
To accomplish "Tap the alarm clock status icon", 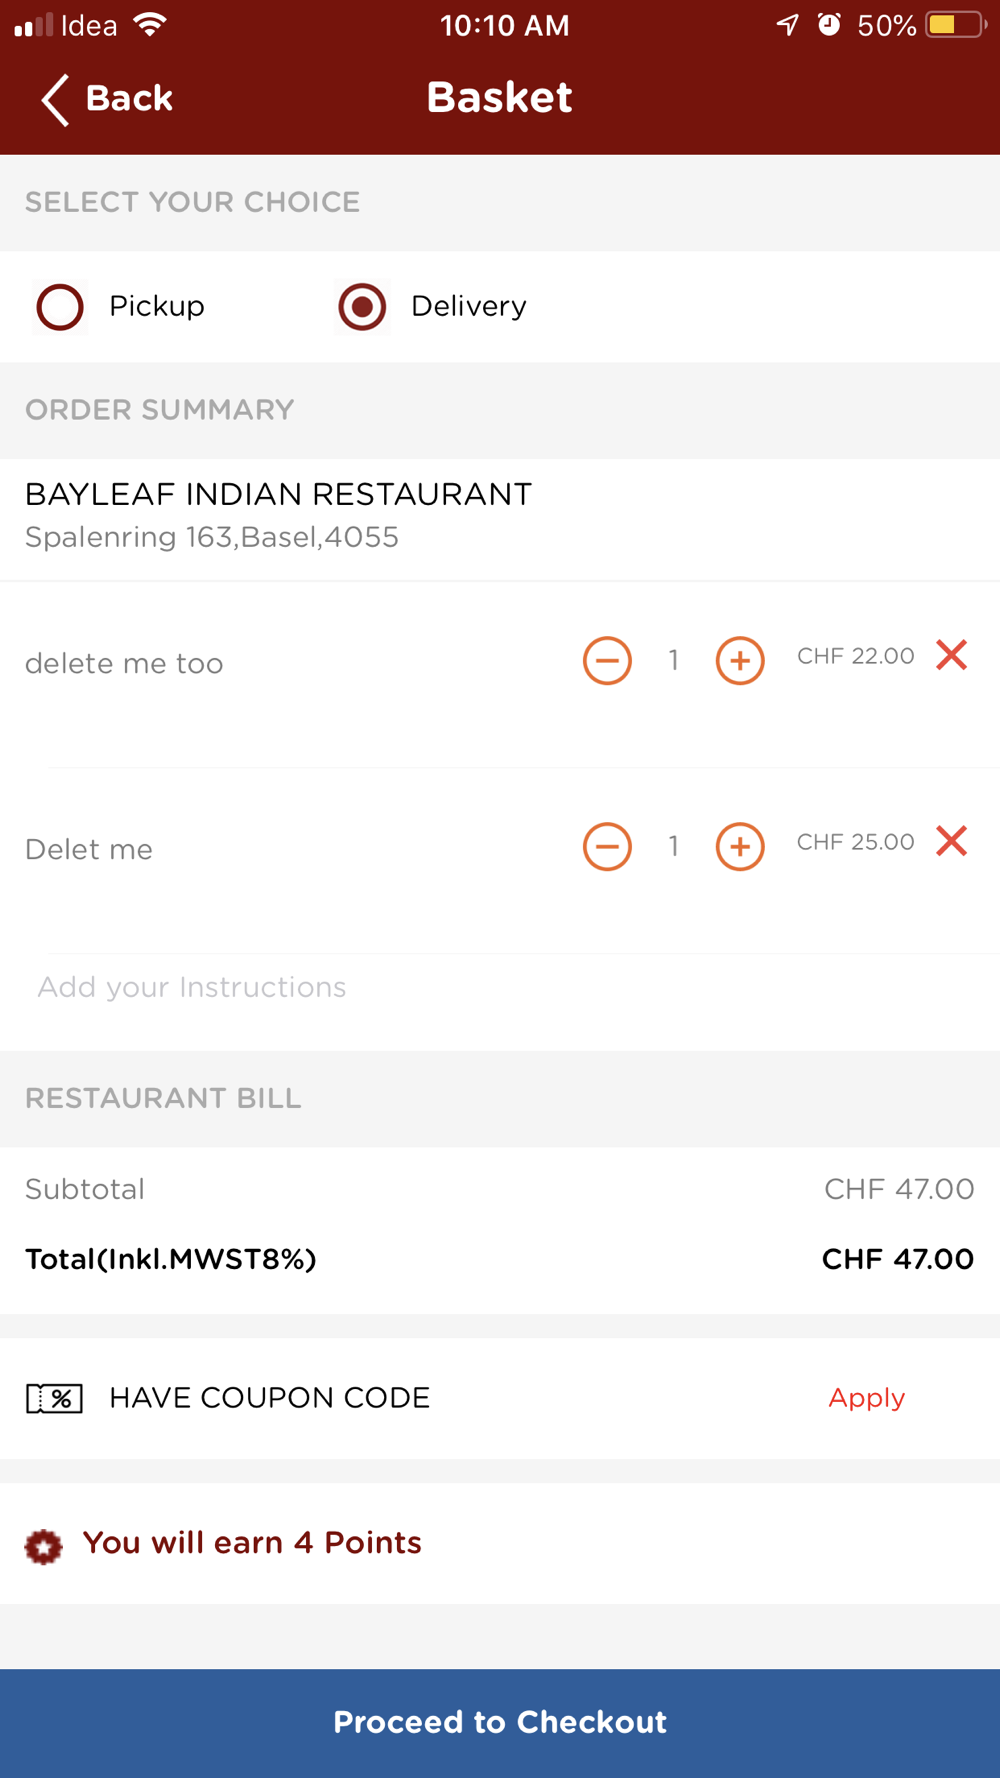I will point(829,25).
